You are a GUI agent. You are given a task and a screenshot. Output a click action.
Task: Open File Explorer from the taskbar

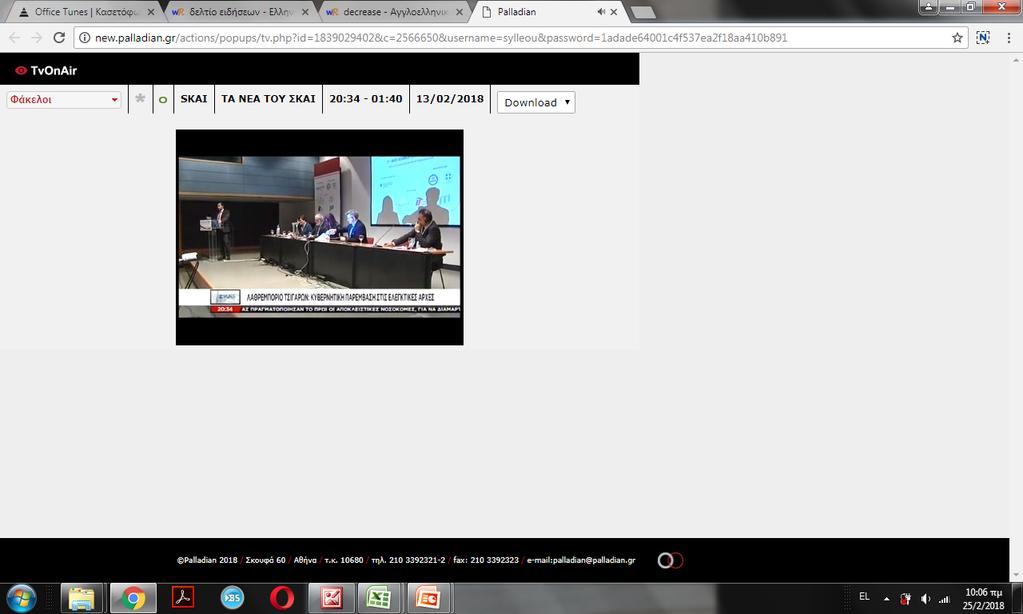pos(82,598)
